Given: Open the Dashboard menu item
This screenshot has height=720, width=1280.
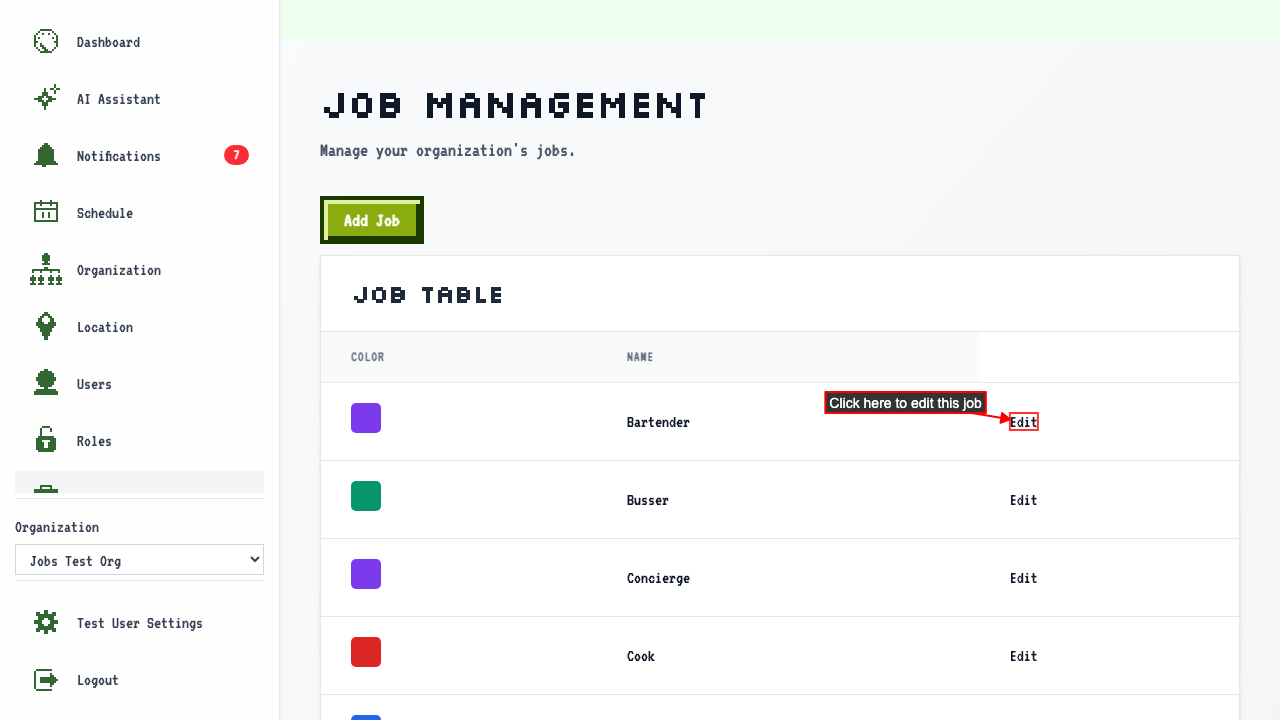Looking at the screenshot, I should [140, 42].
